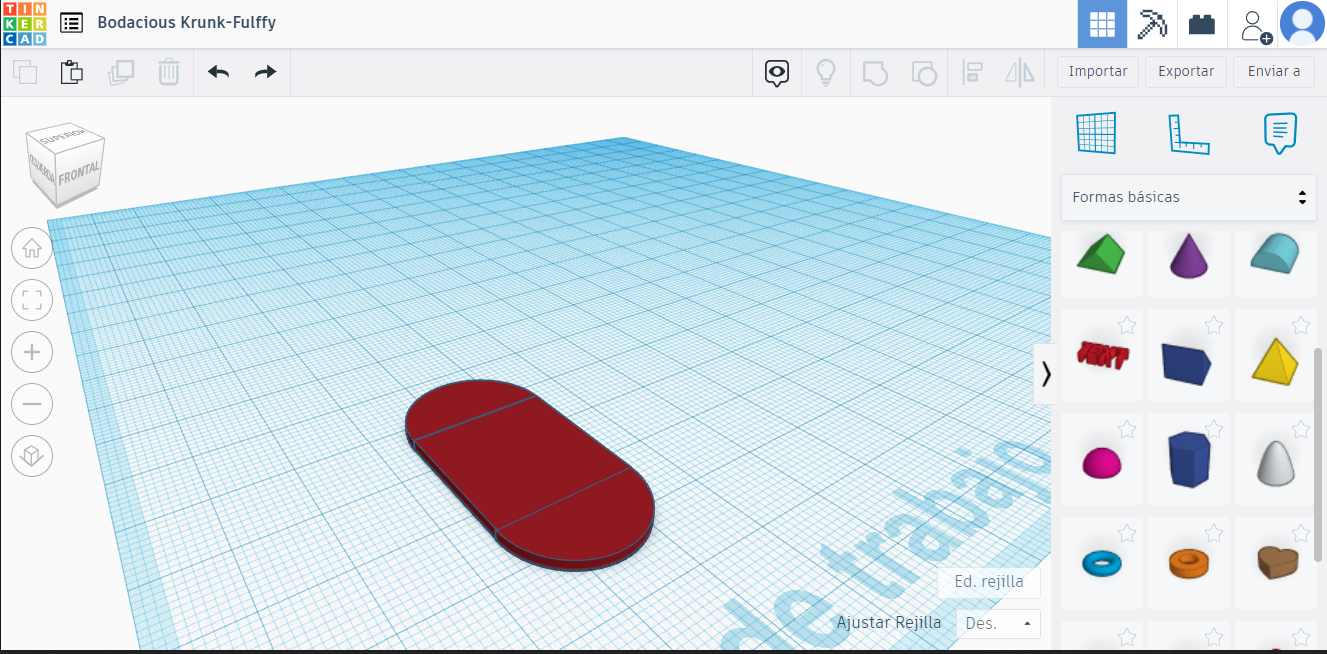
Task: Click the Delete trash can icon
Action: 169,72
